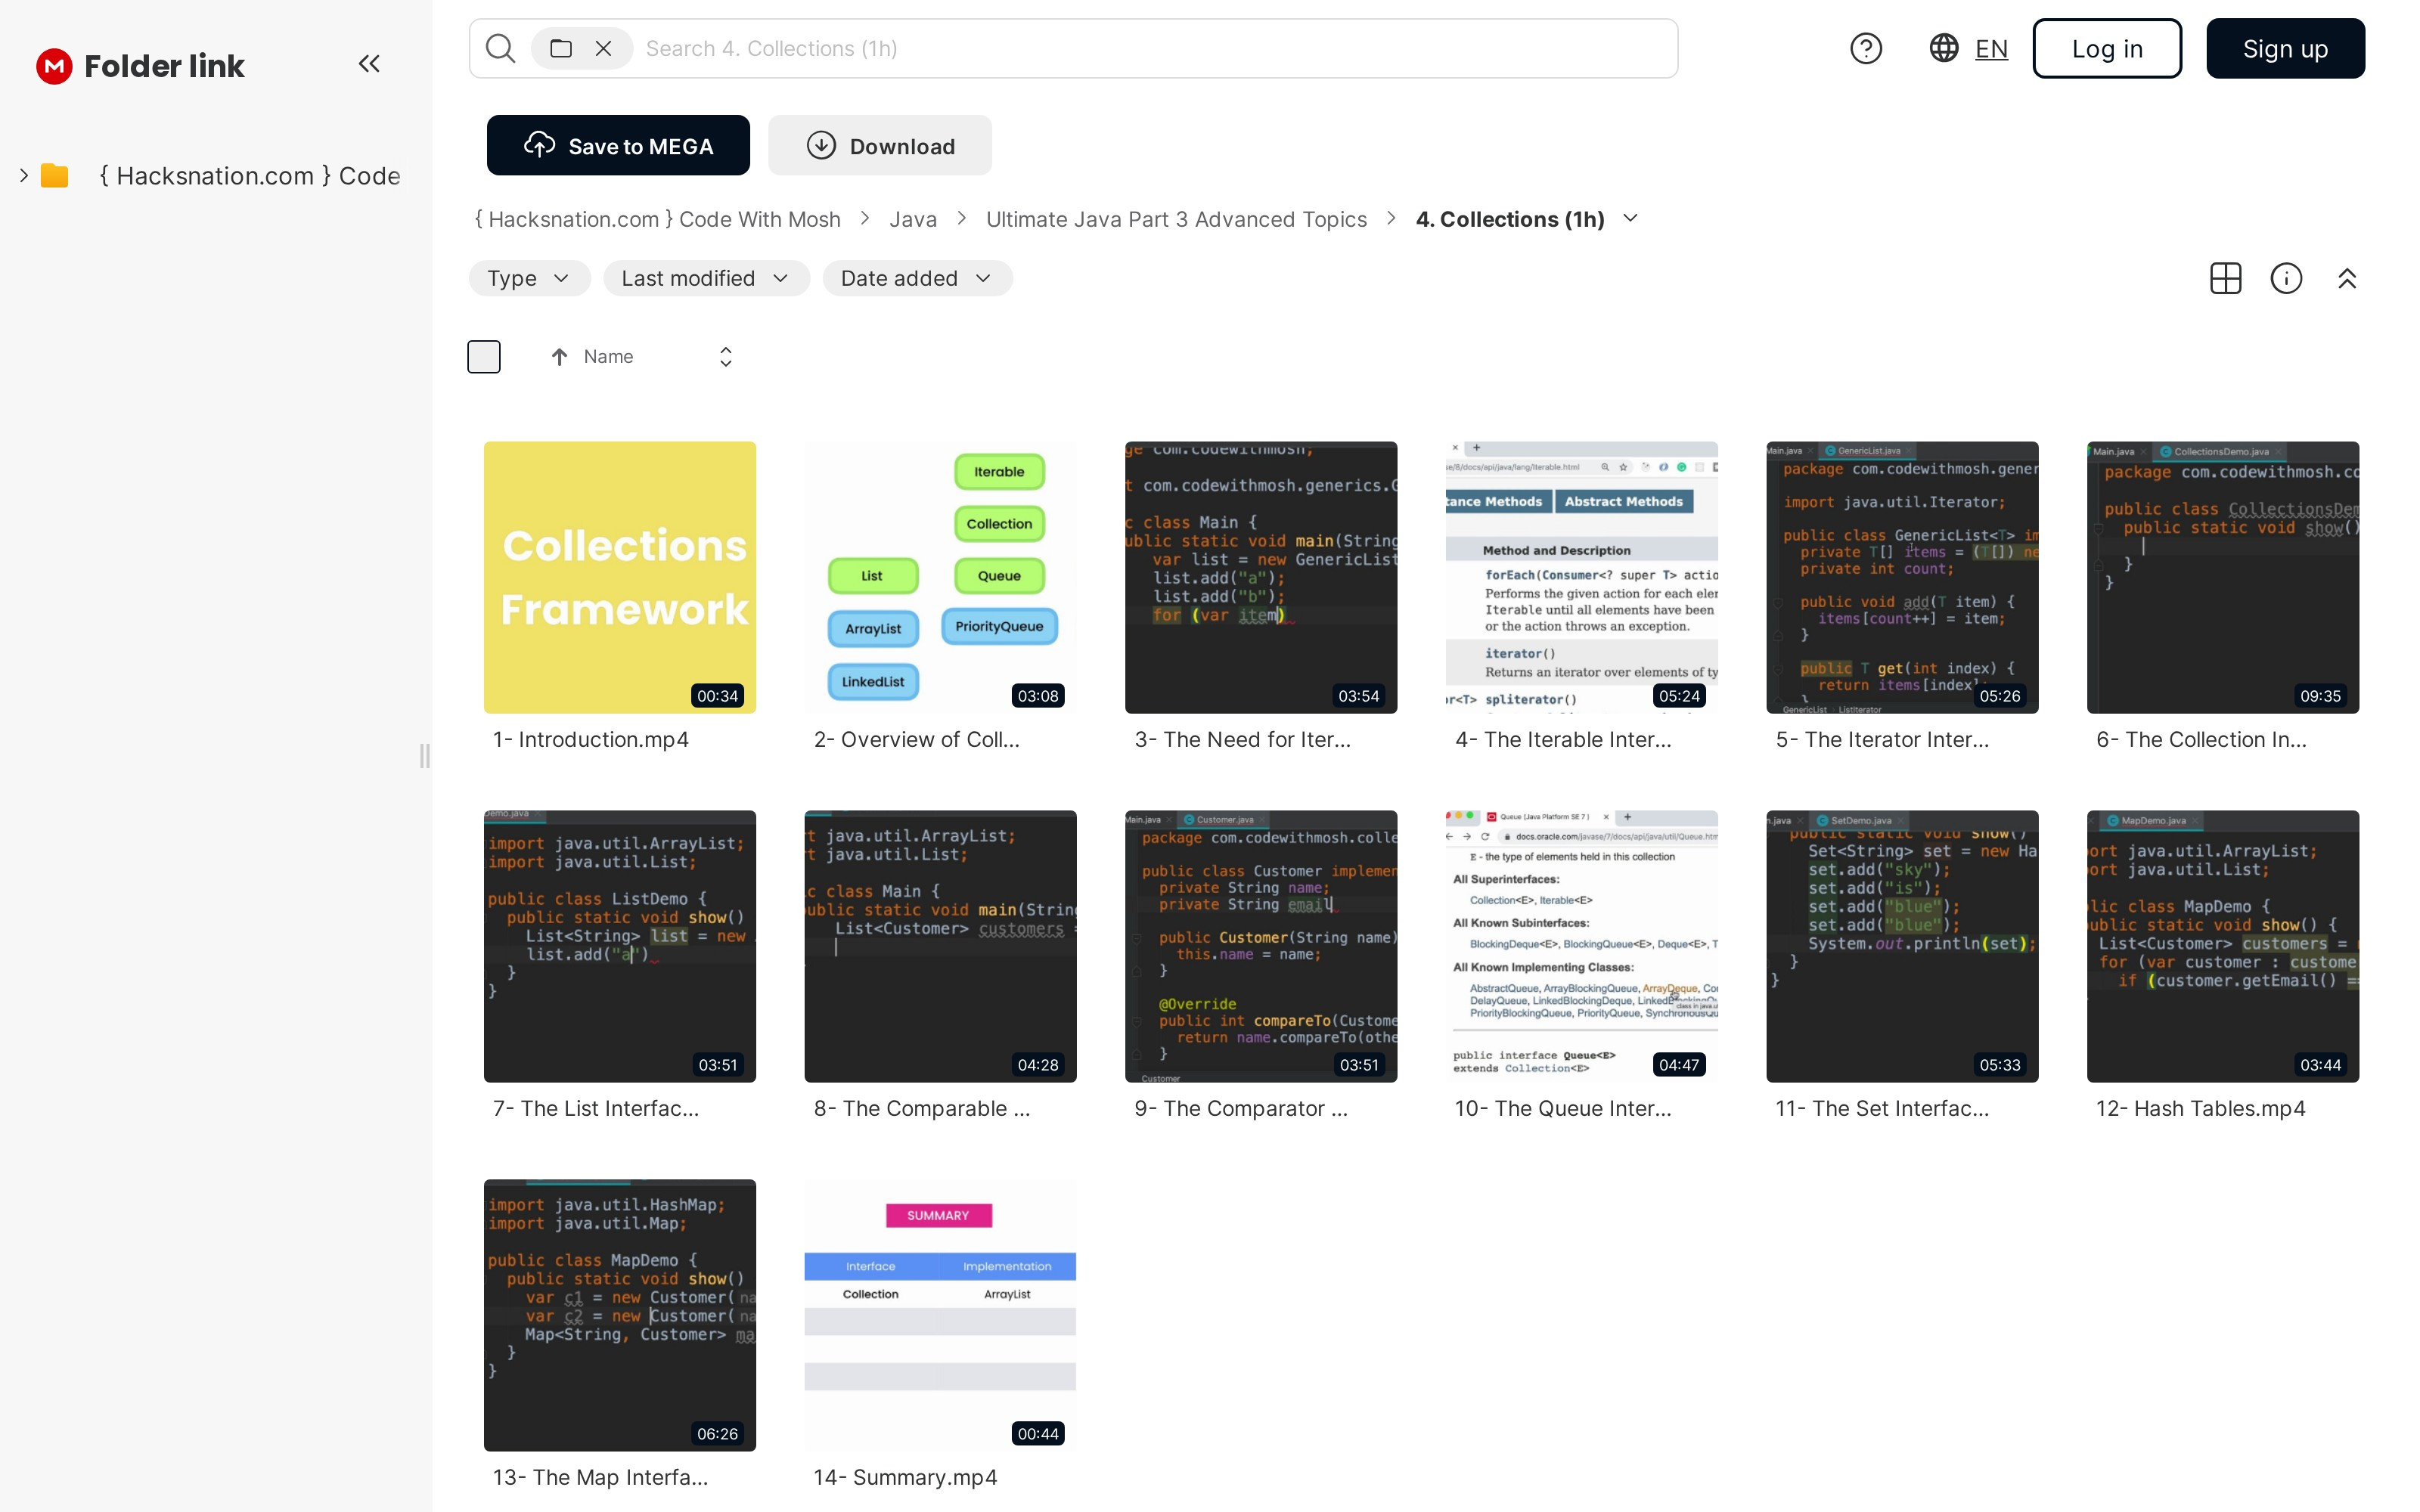Toggle the select-all checkbox
This screenshot has height=1512, width=2420.
pyautogui.click(x=484, y=357)
